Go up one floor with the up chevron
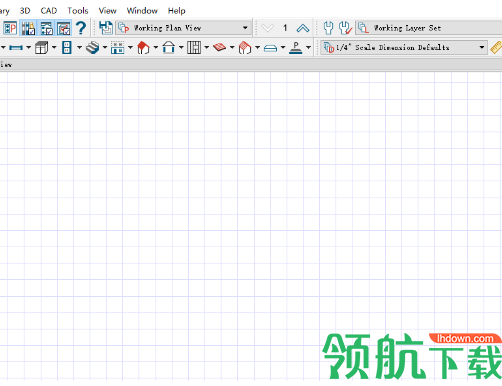Image resolution: width=502 pixels, height=386 pixels. point(303,28)
